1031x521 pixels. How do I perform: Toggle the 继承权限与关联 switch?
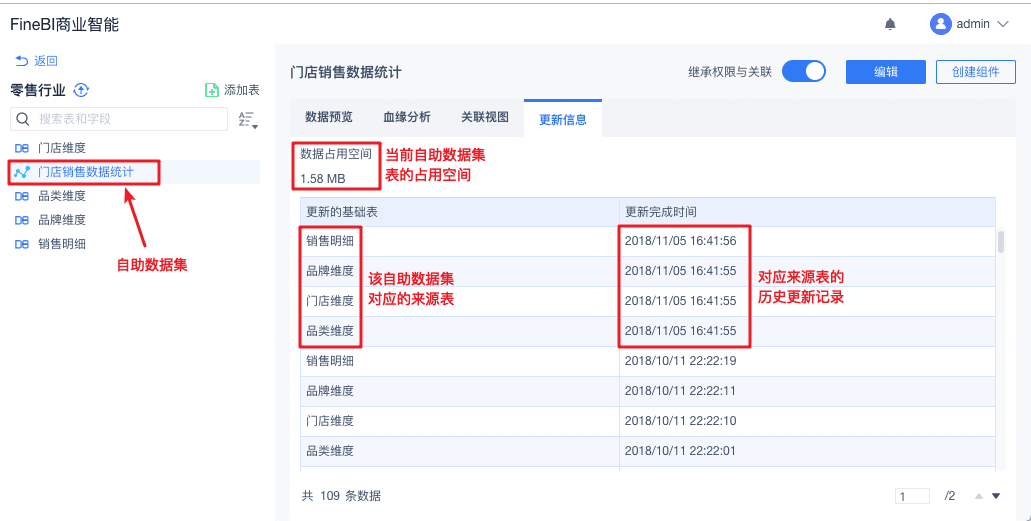(803, 71)
